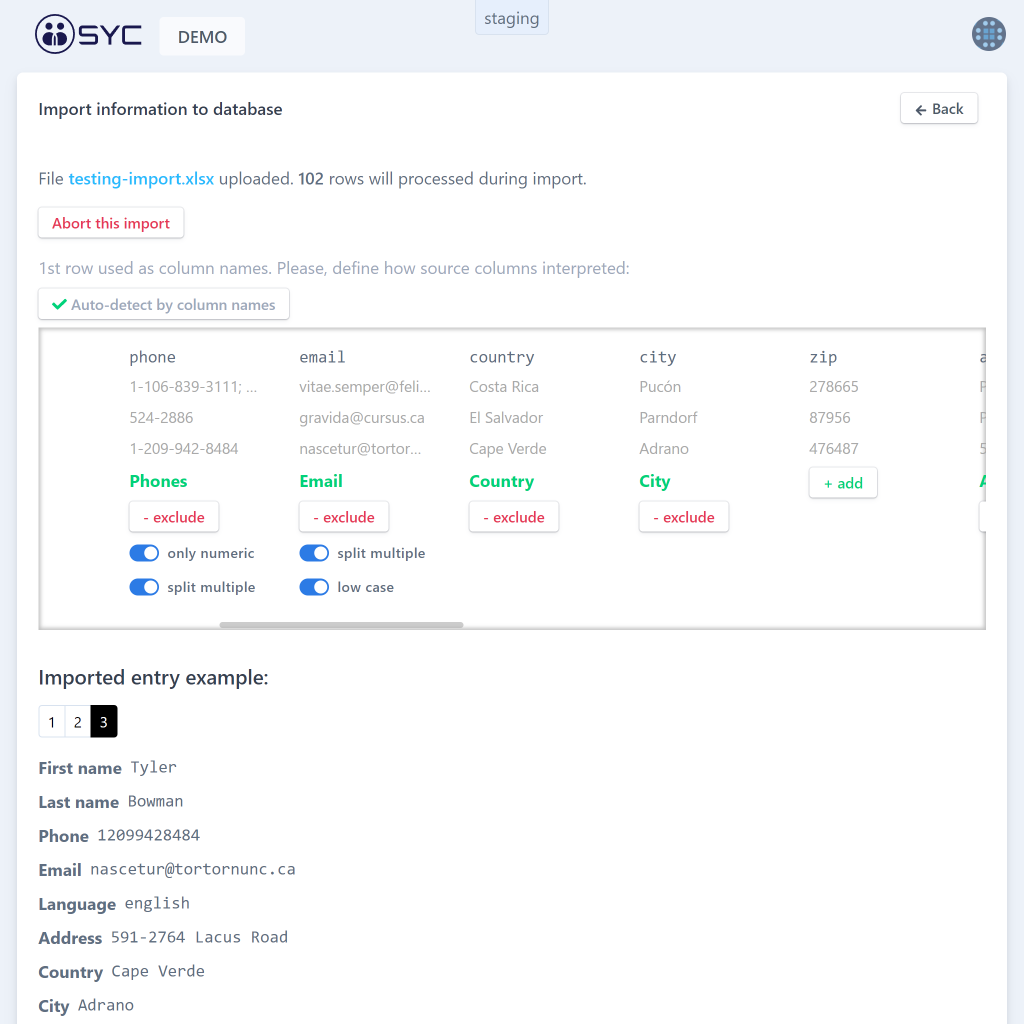Image resolution: width=1024 pixels, height=1024 pixels.
Task: Exclude the email column
Action: [344, 517]
